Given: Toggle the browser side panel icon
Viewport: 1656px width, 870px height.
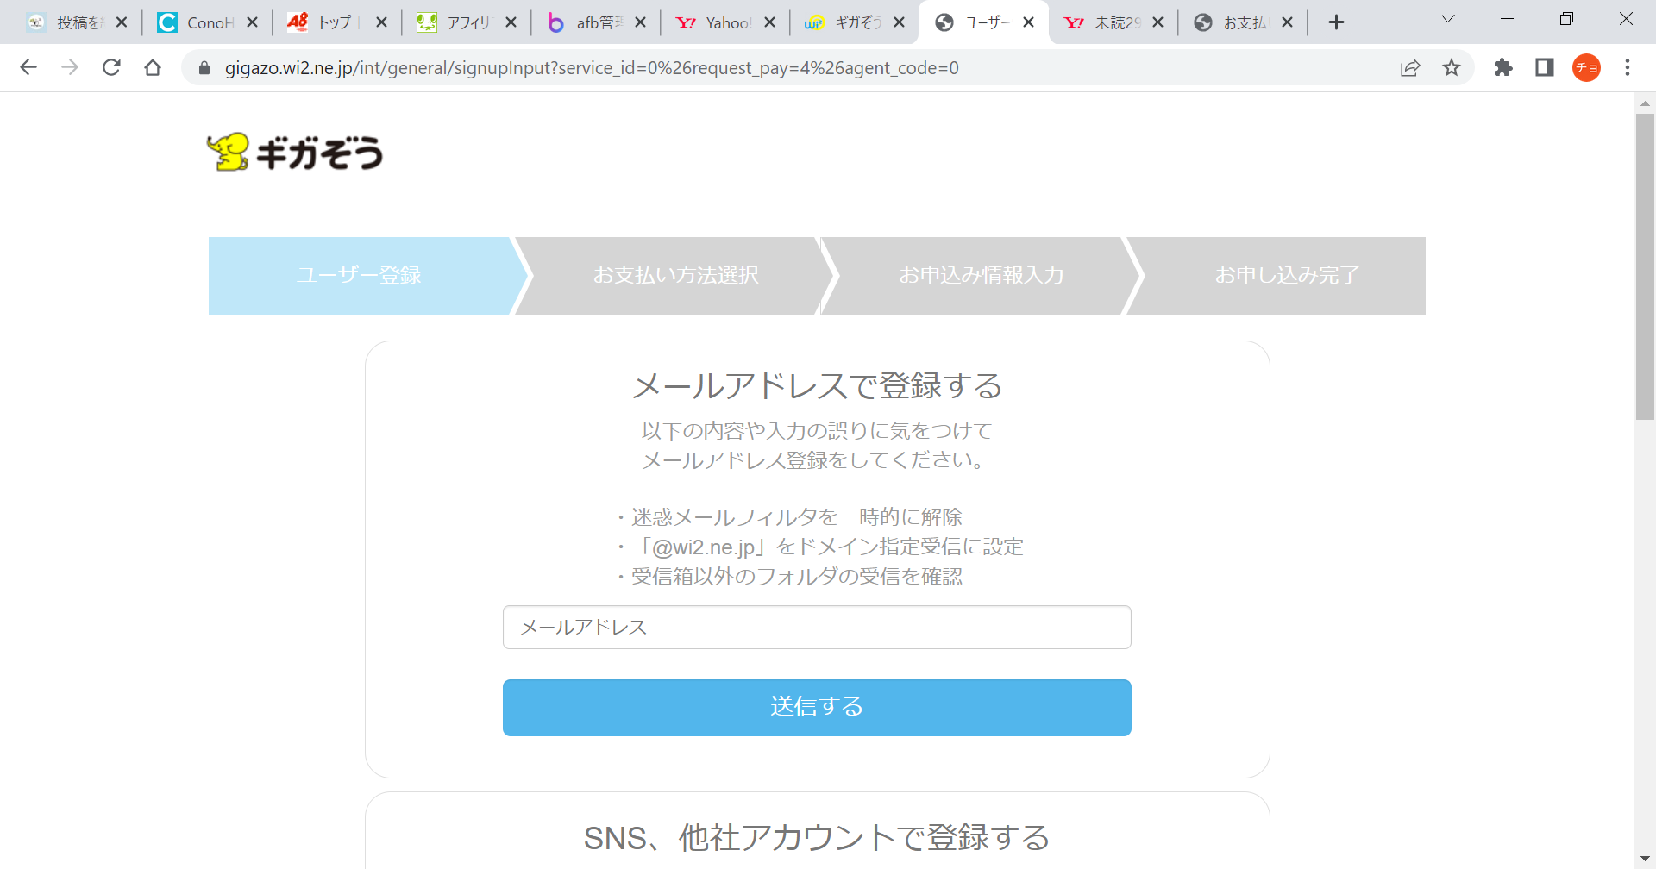Looking at the screenshot, I should (x=1544, y=67).
